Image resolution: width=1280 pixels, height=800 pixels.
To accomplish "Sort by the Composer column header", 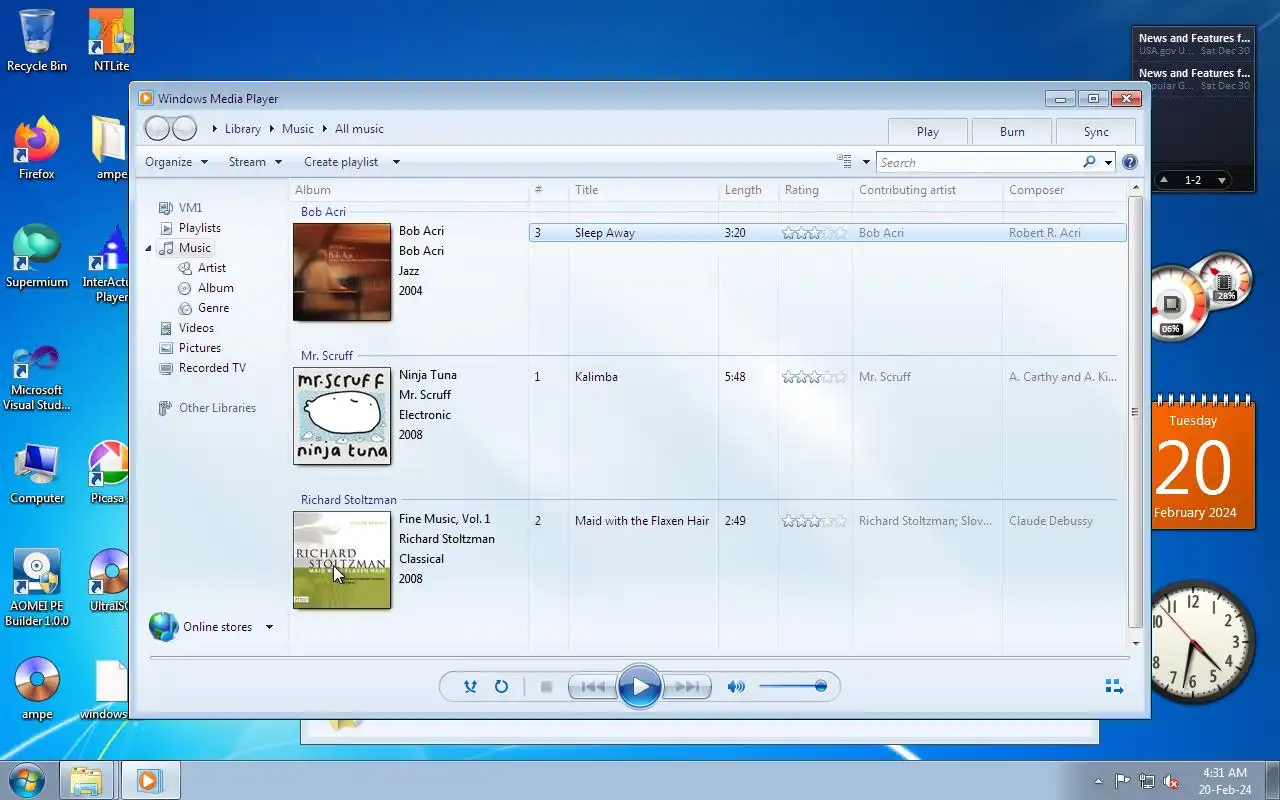I will [x=1064, y=190].
